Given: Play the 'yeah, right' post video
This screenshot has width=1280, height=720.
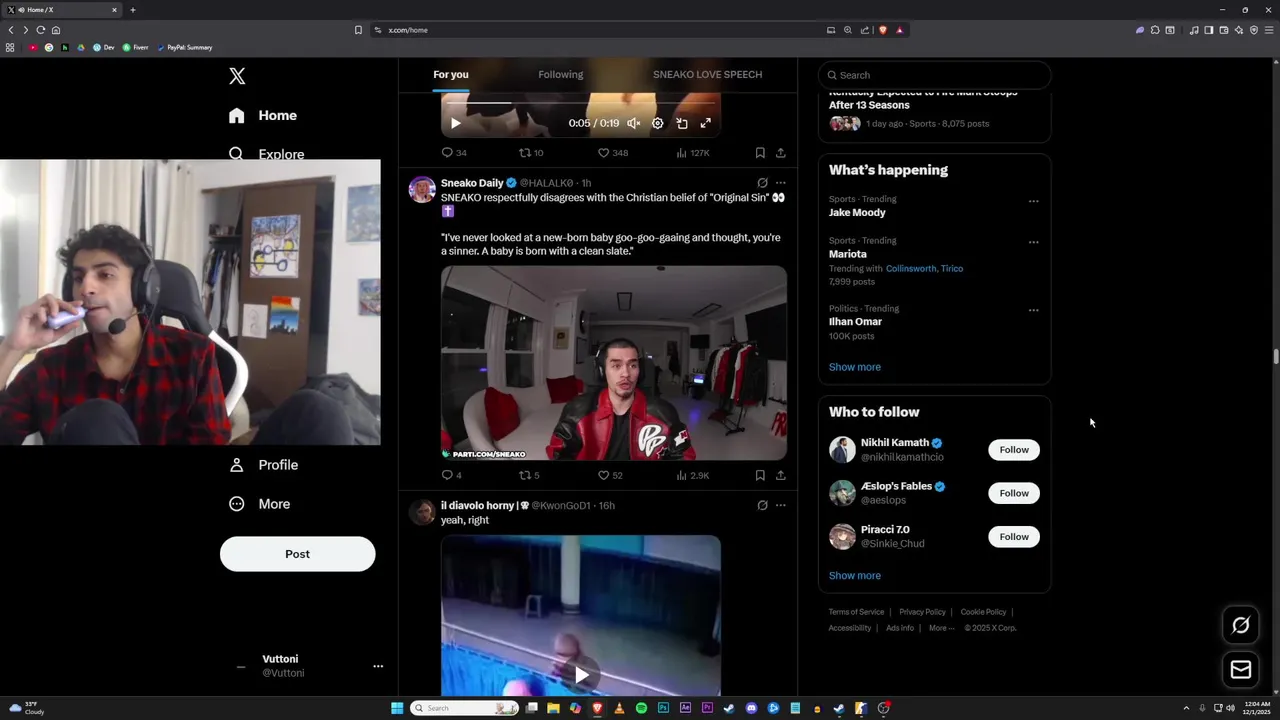Looking at the screenshot, I should [581, 675].
